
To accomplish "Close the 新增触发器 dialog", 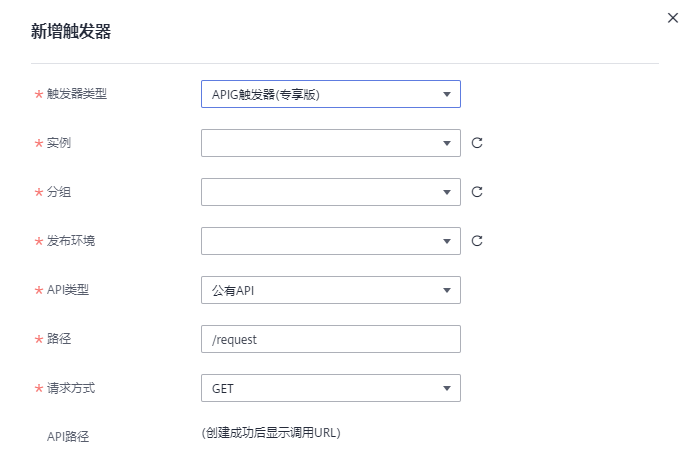I will 673,18.
